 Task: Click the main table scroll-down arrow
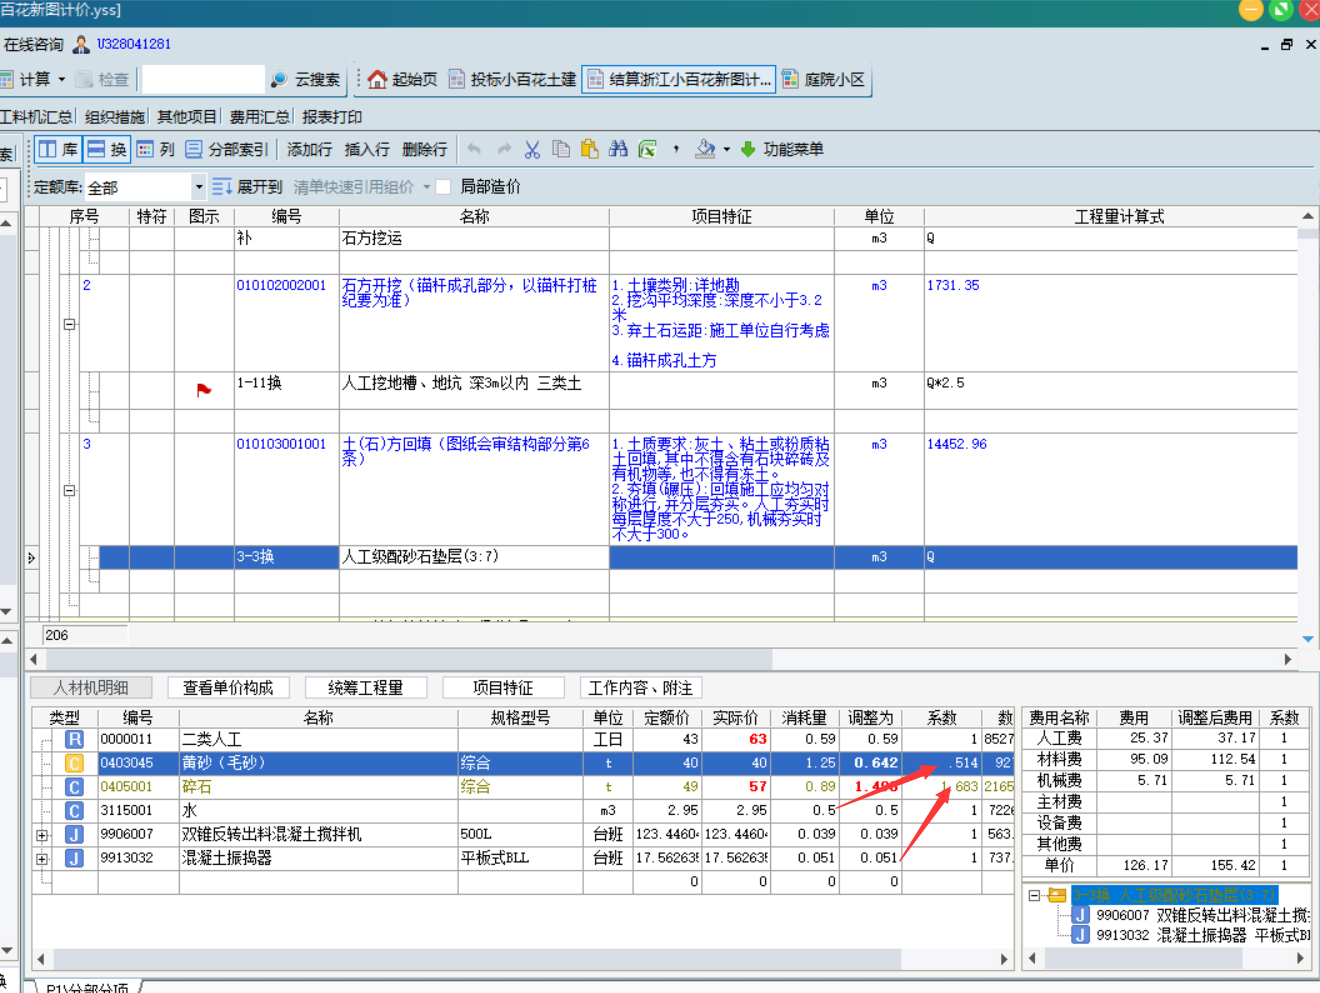[x=1308, y=639]
